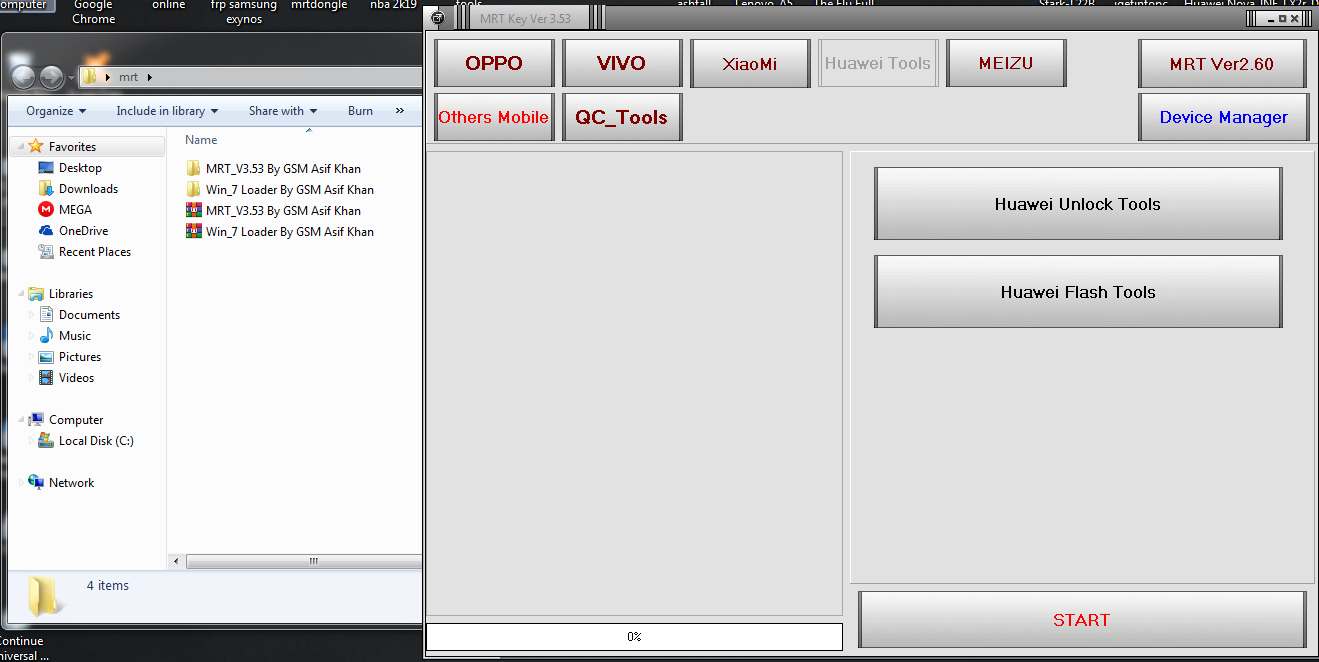Select the MEIZU button
This screenshot has width=1319, height=662.
pyautogui.click(x=1006, y=63)
